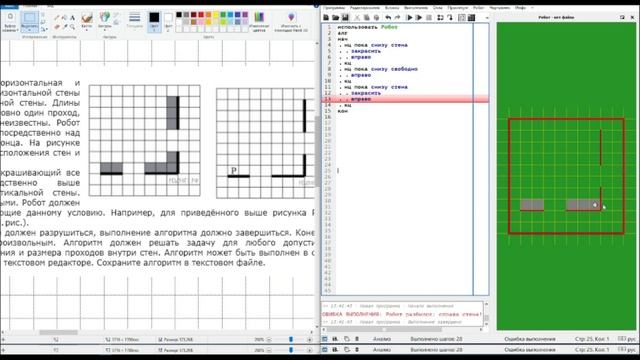
Task: Open the Paint File tab
Action: click(x=9, y=7)
